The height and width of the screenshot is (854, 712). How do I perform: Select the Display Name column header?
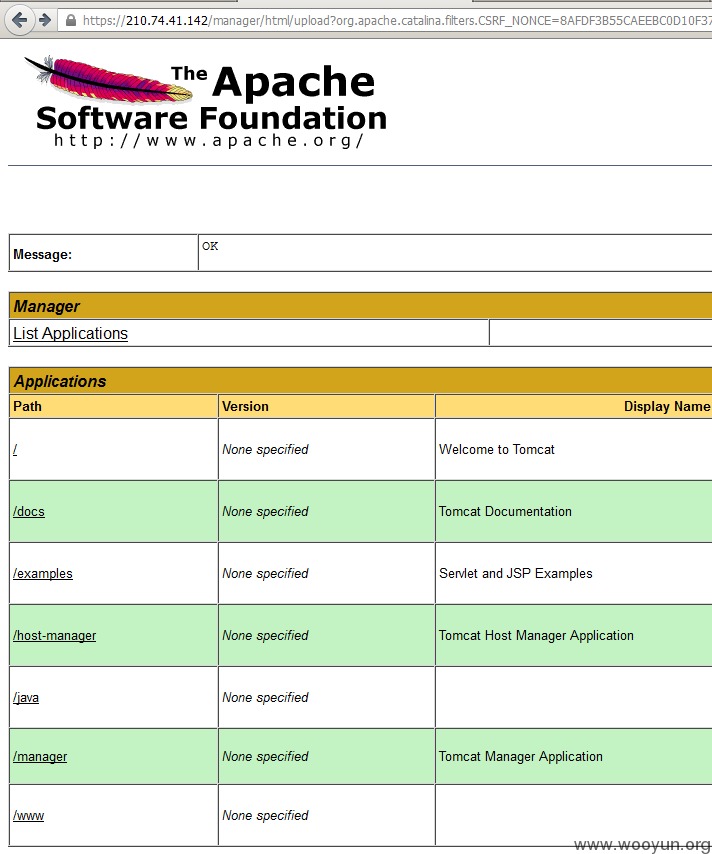[x=667, y=406]
